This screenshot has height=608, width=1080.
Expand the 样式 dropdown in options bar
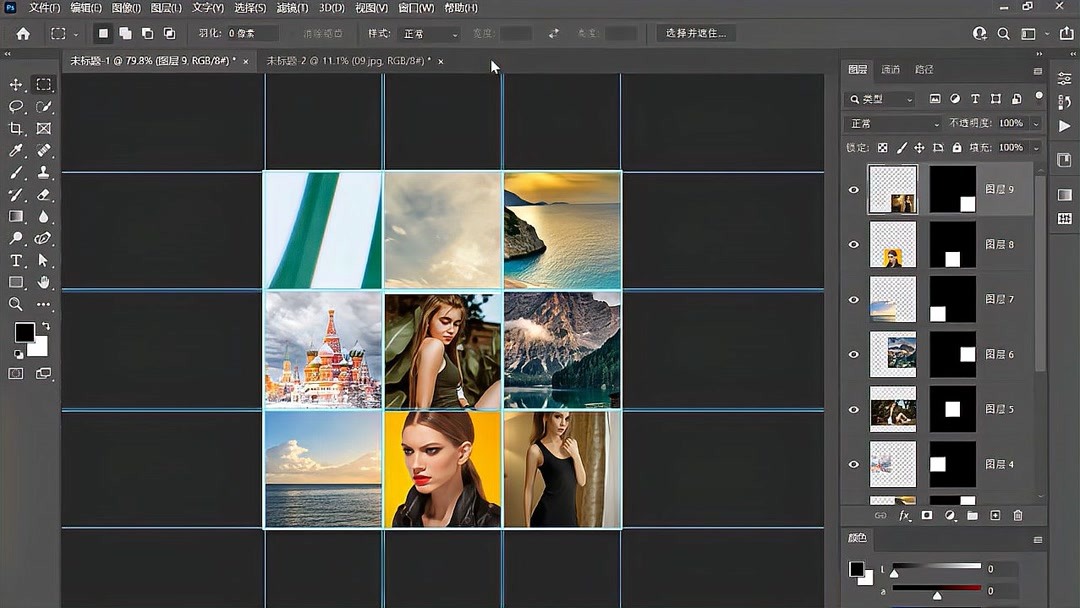[x=427, y=33]
